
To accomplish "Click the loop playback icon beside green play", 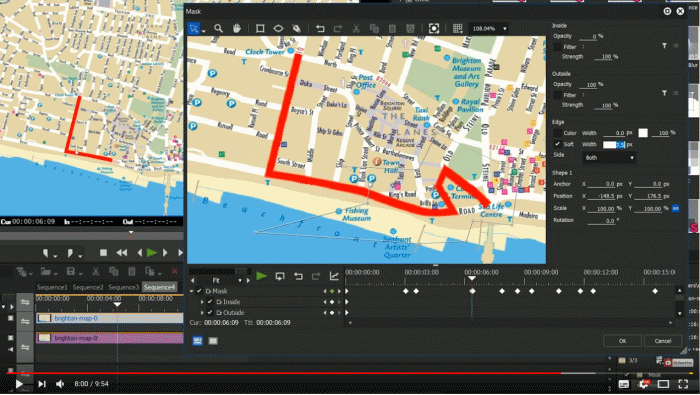I will (x=280, y=276).
